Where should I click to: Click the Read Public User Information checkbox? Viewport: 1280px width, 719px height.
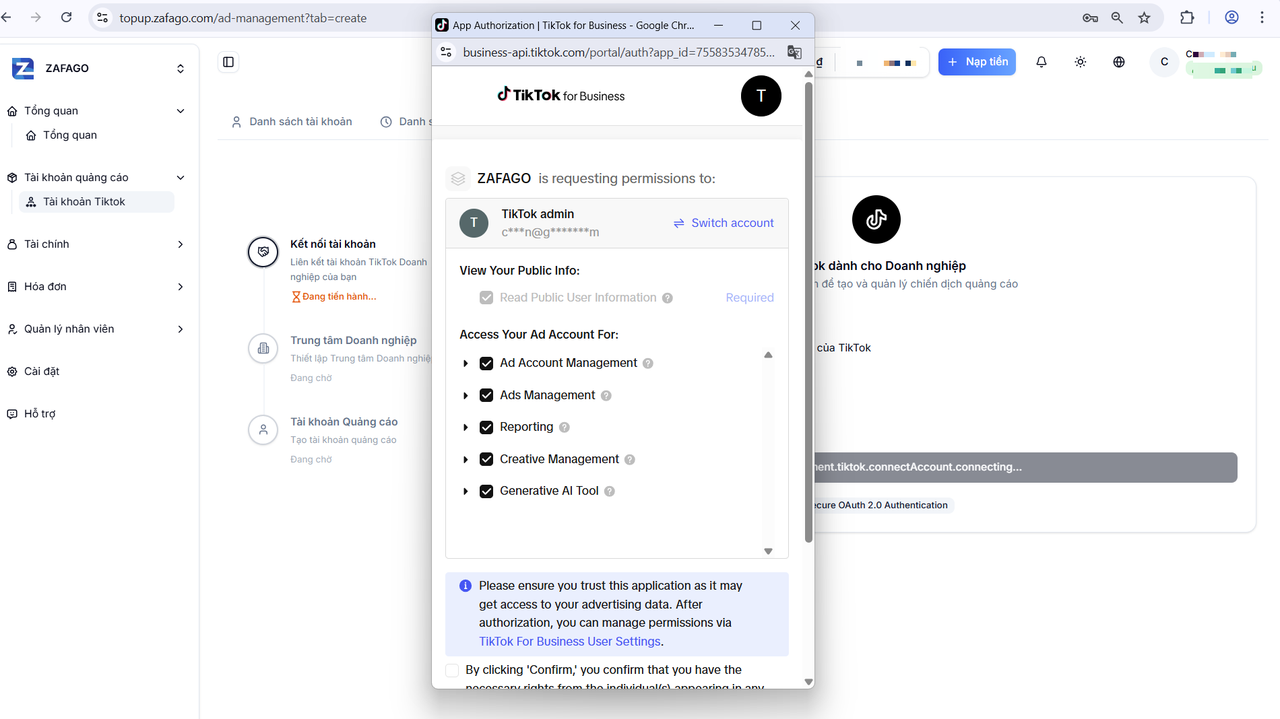click(x=487, y=298)
